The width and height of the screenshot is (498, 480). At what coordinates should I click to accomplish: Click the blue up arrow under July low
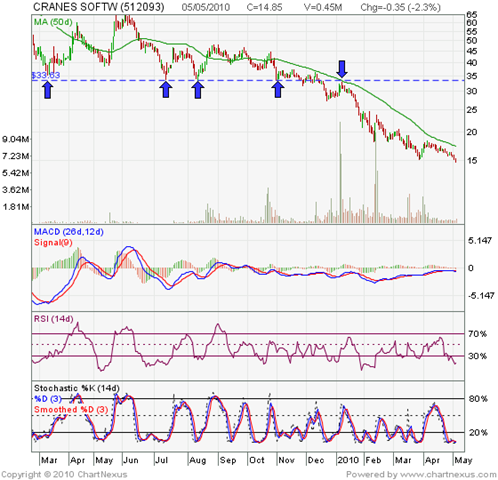(x=166, y=90)
